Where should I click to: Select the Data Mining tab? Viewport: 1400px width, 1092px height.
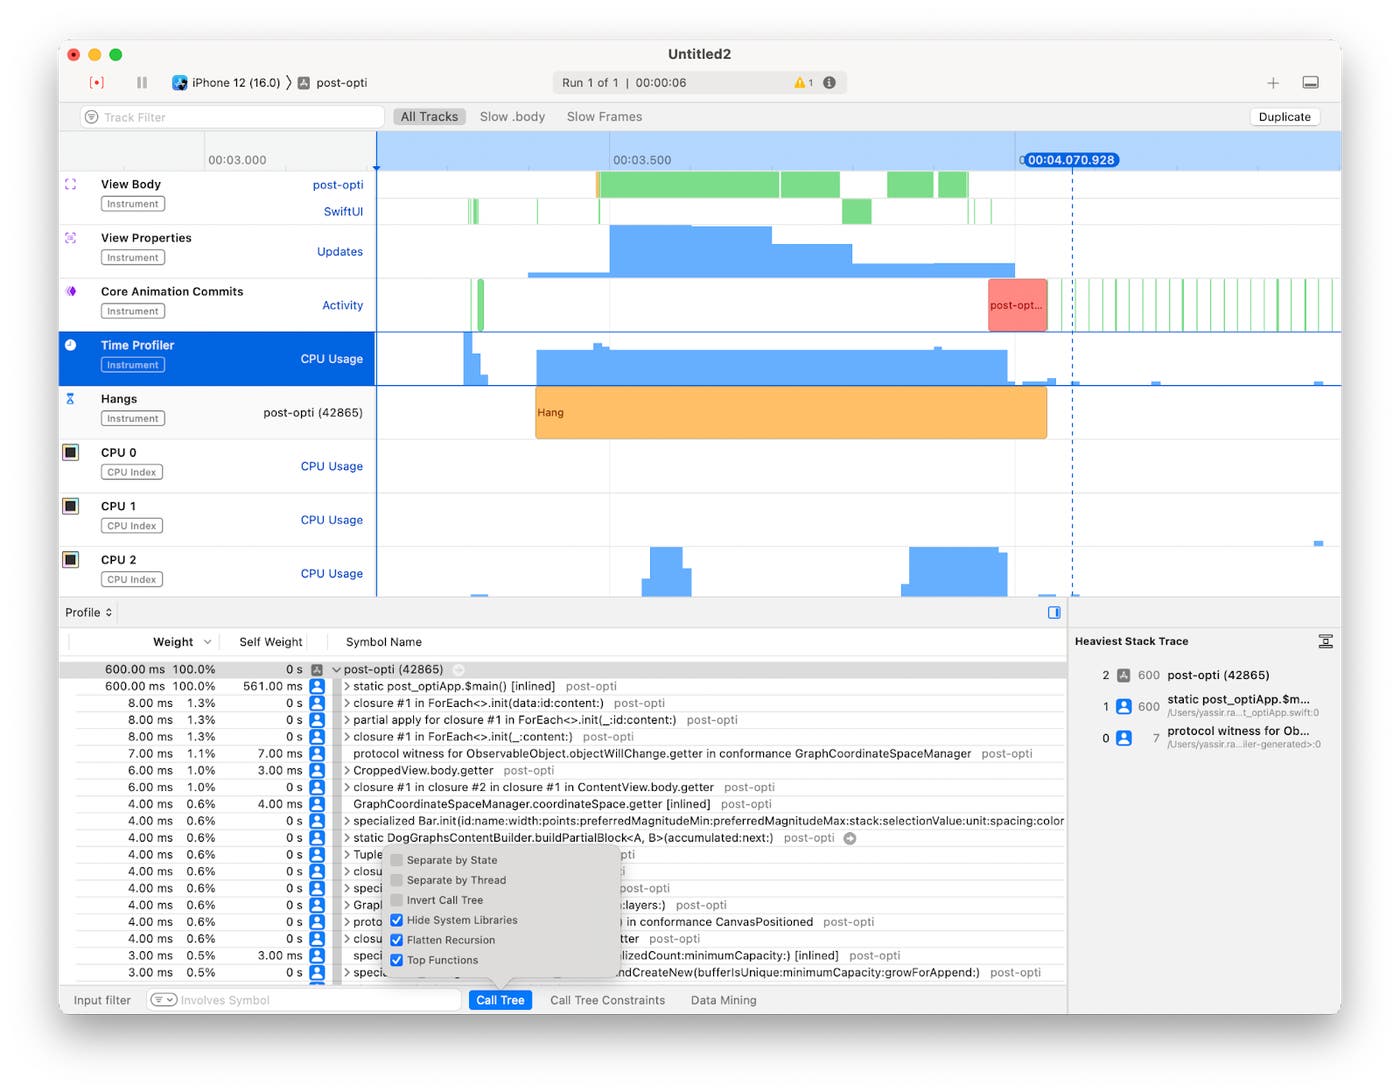pyautogui.click(x=722, y=1000)
